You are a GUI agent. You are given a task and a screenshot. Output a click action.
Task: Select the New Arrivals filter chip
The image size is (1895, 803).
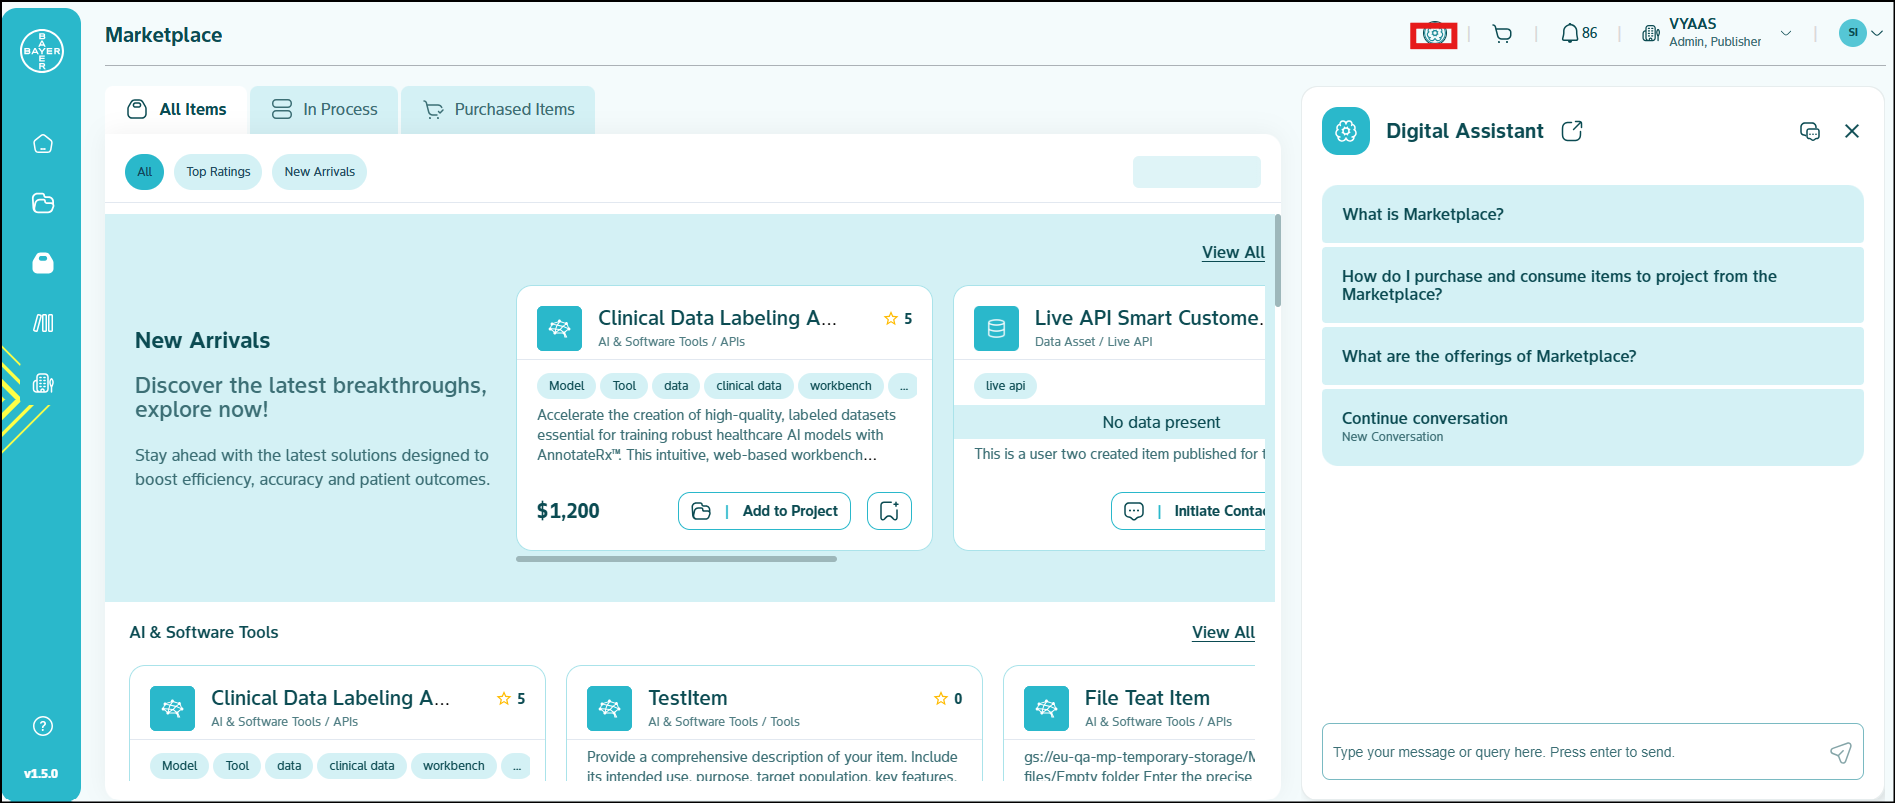(319, 172)
